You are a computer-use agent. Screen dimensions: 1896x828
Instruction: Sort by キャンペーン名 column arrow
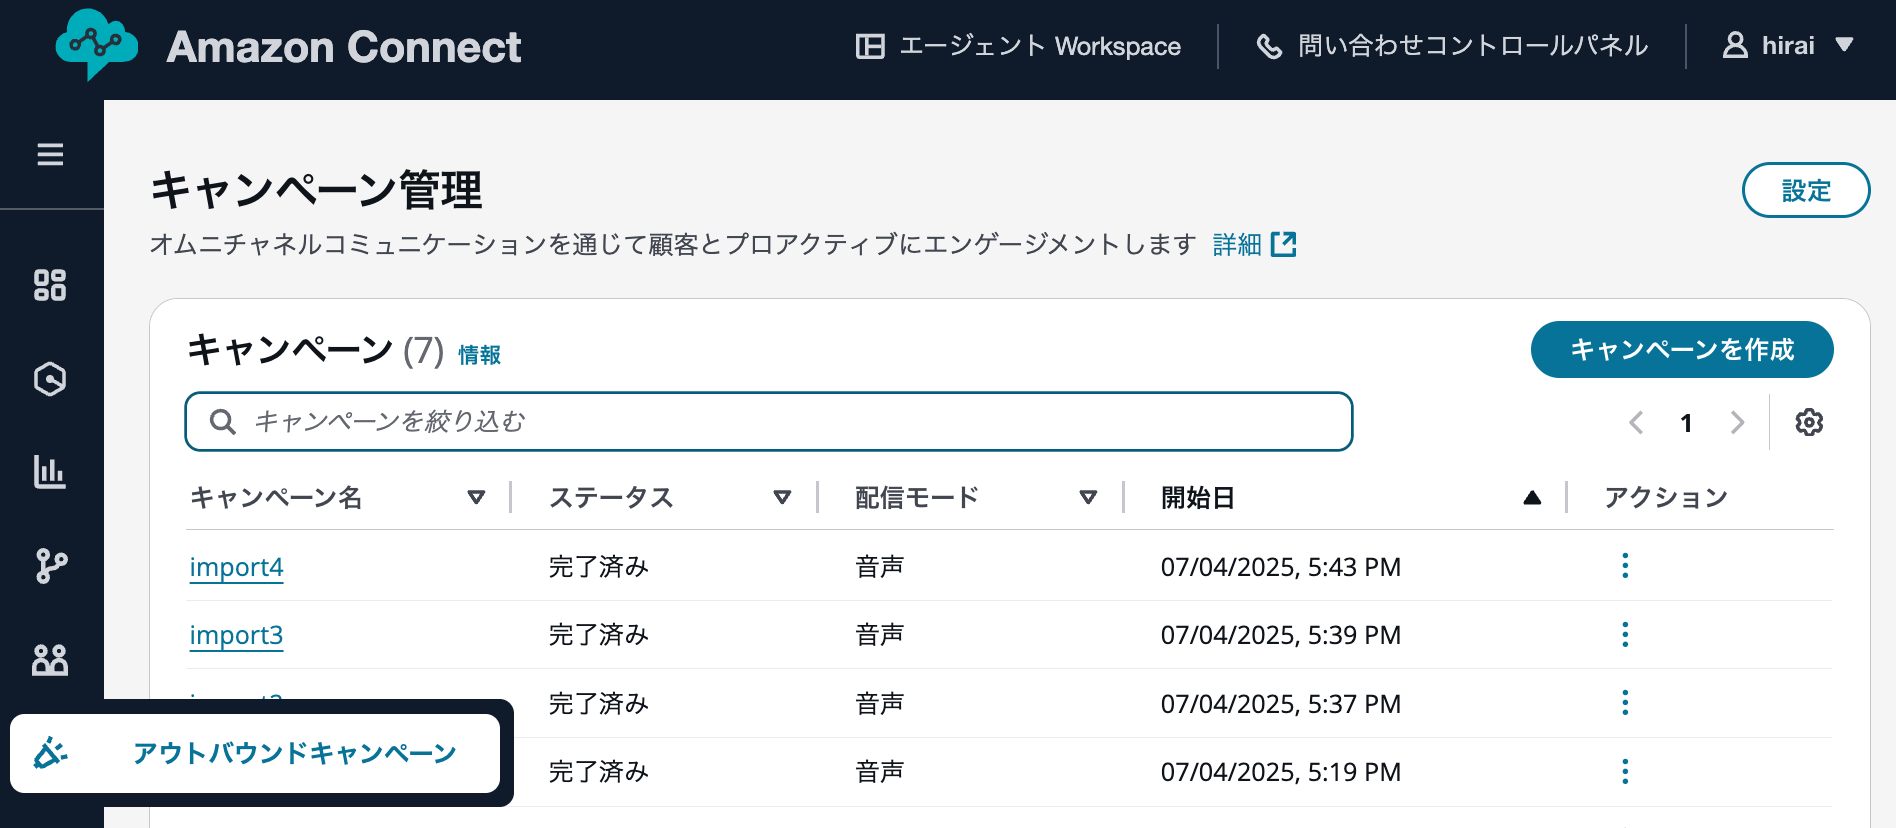click(477, 497)
